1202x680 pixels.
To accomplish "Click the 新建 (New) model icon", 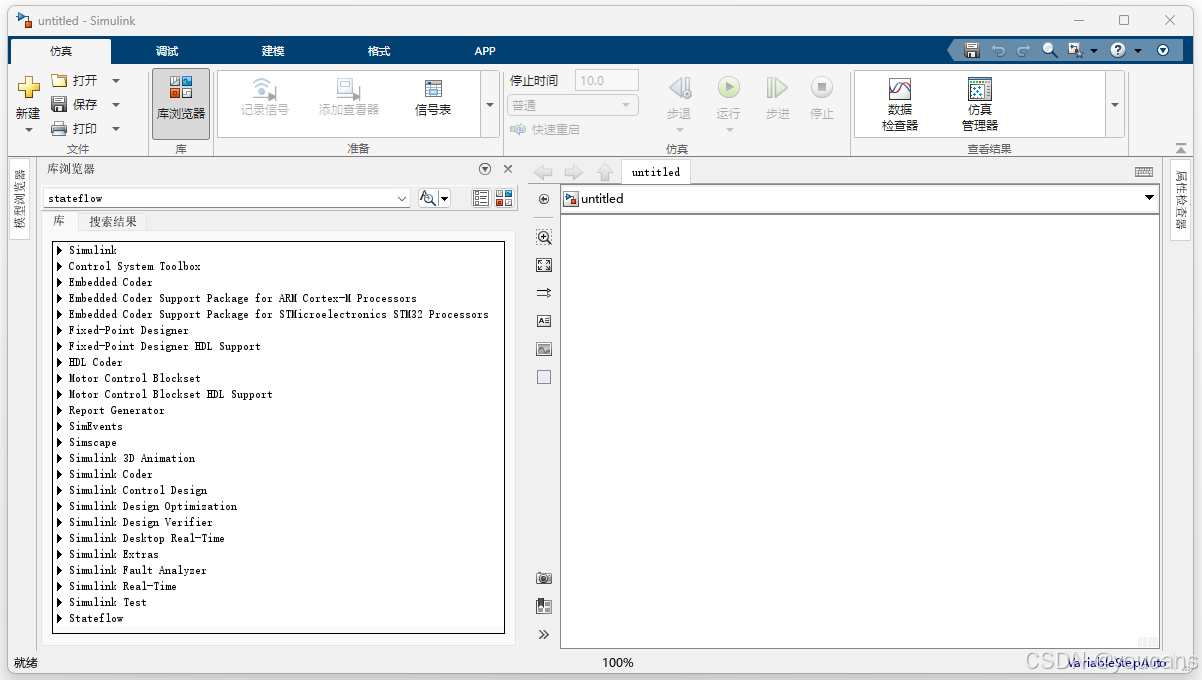I will (28, 88).
